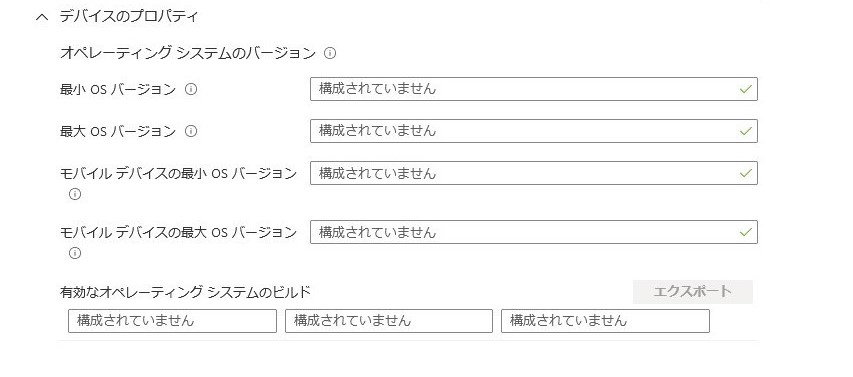
Task: Click info icon next to 最大 OS バージョン
Action: pos(190,131)
